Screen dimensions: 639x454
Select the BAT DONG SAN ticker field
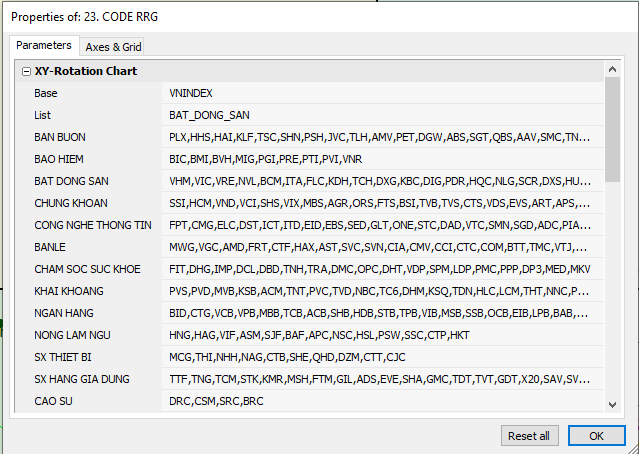pyautogui.click(x=382, y=181)
